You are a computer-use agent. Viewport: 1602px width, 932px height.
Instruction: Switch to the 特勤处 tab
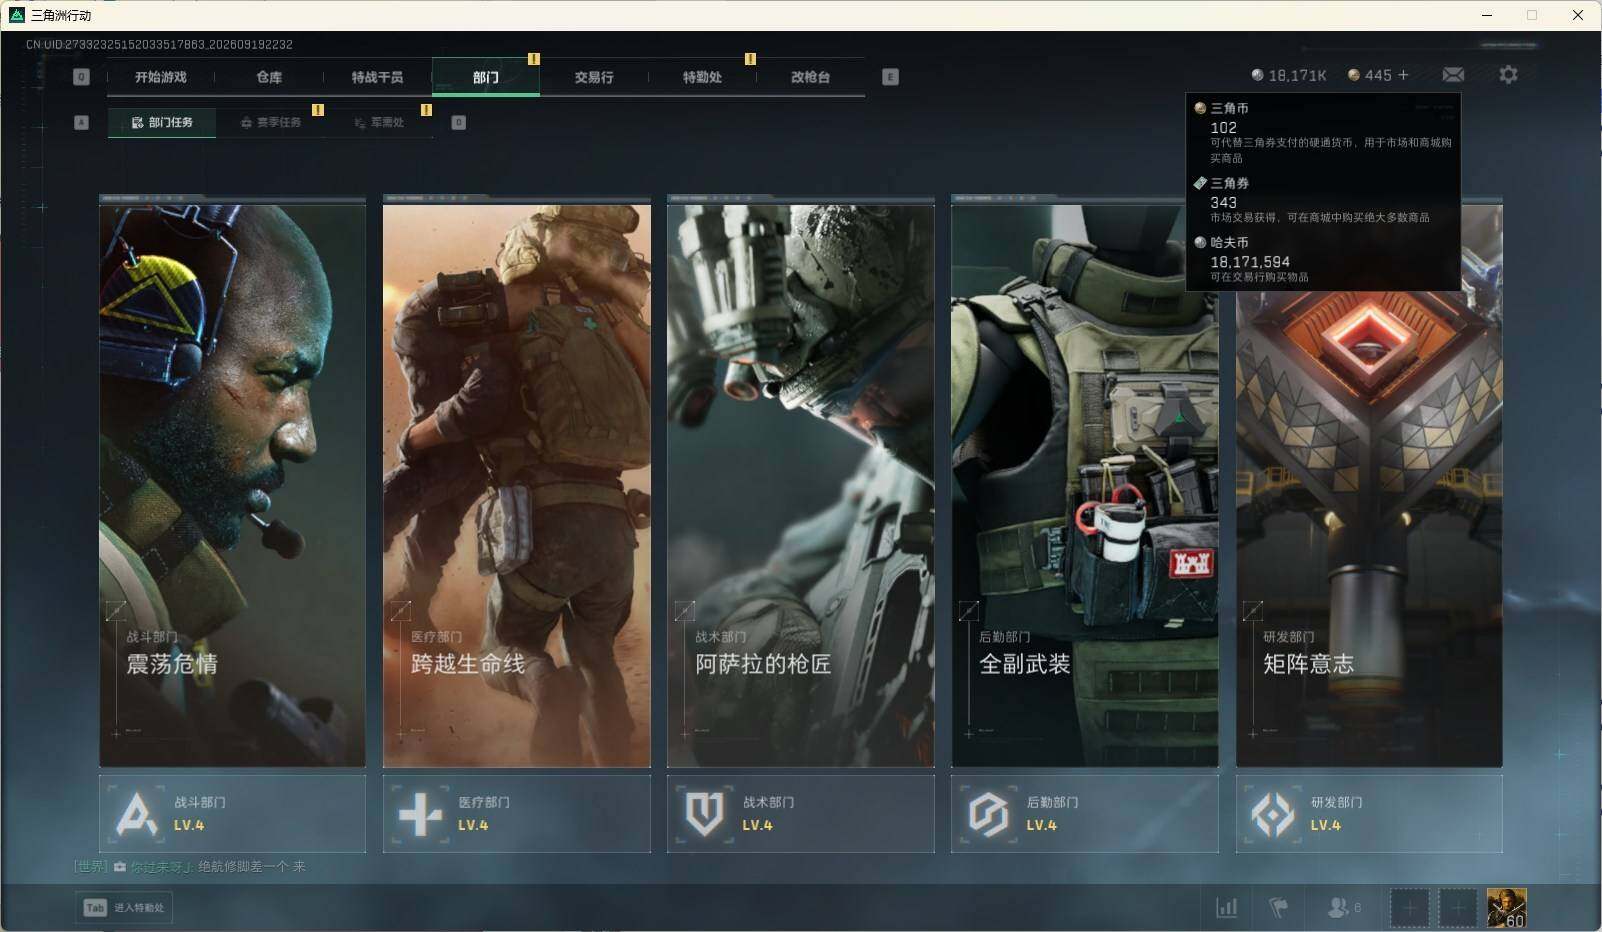(702, 77)
